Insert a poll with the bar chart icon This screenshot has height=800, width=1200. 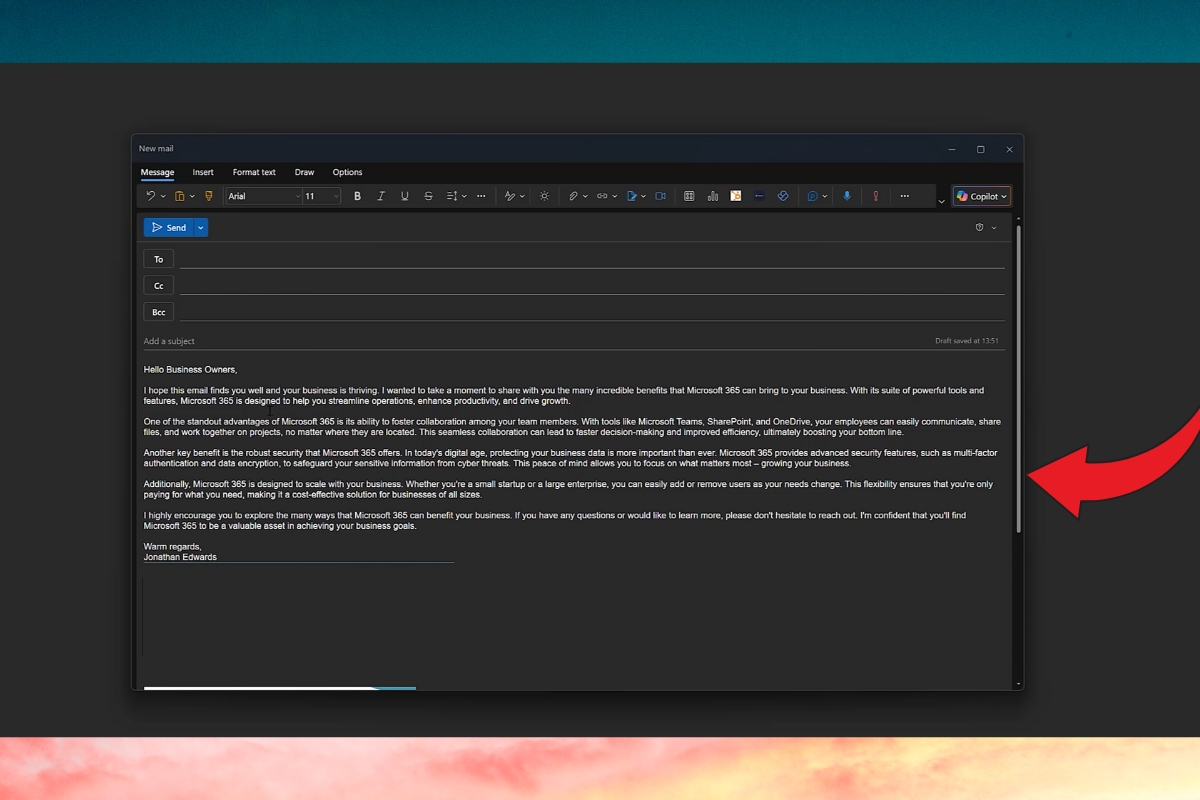713,196
